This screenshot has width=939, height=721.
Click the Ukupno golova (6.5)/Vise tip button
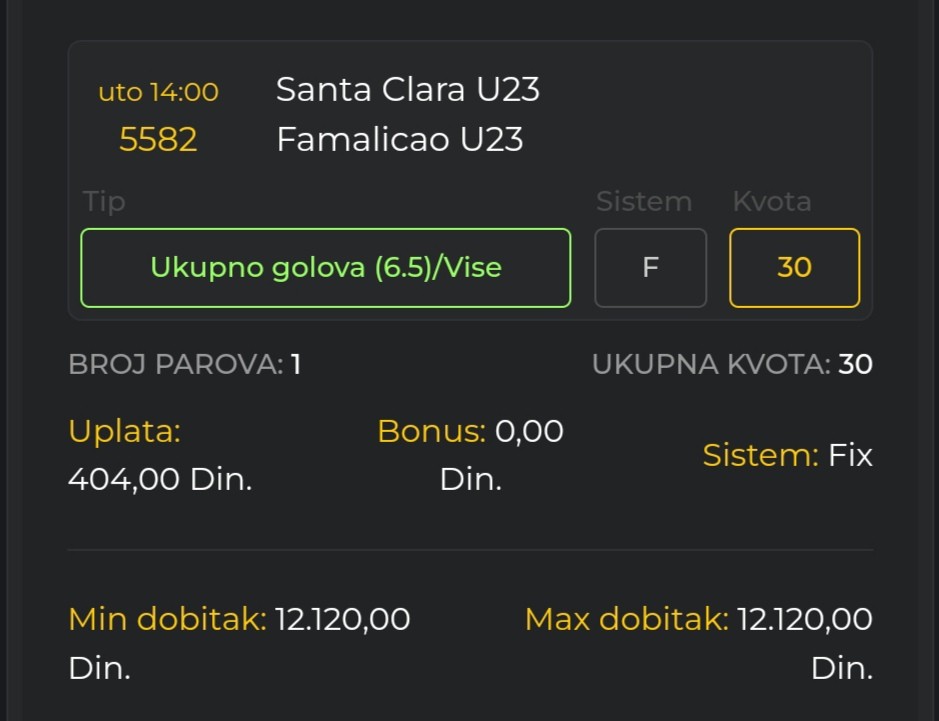pos(325,268)
